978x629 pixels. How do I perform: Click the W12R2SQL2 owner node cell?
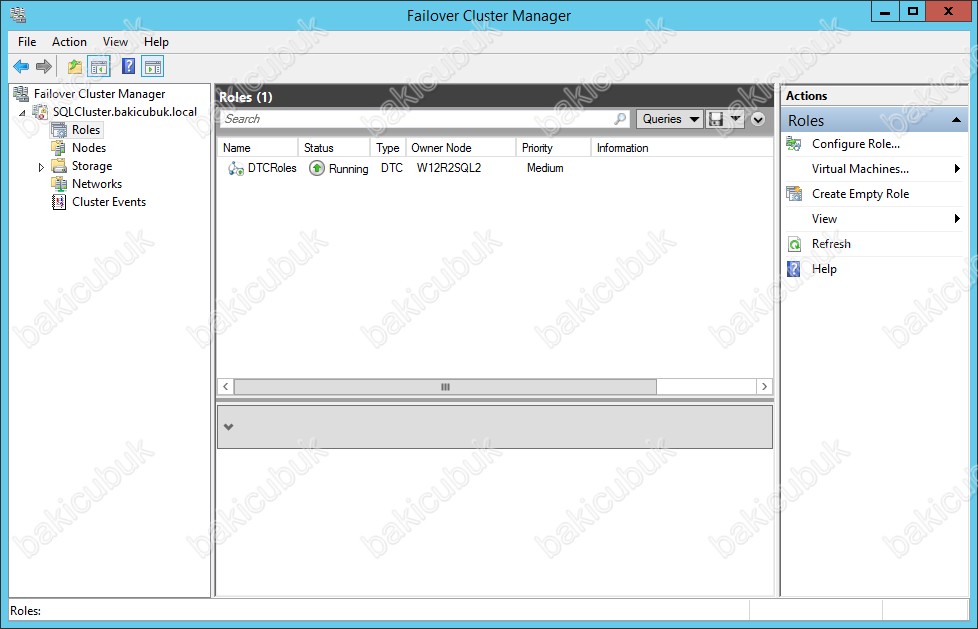[x=449, y=168]
